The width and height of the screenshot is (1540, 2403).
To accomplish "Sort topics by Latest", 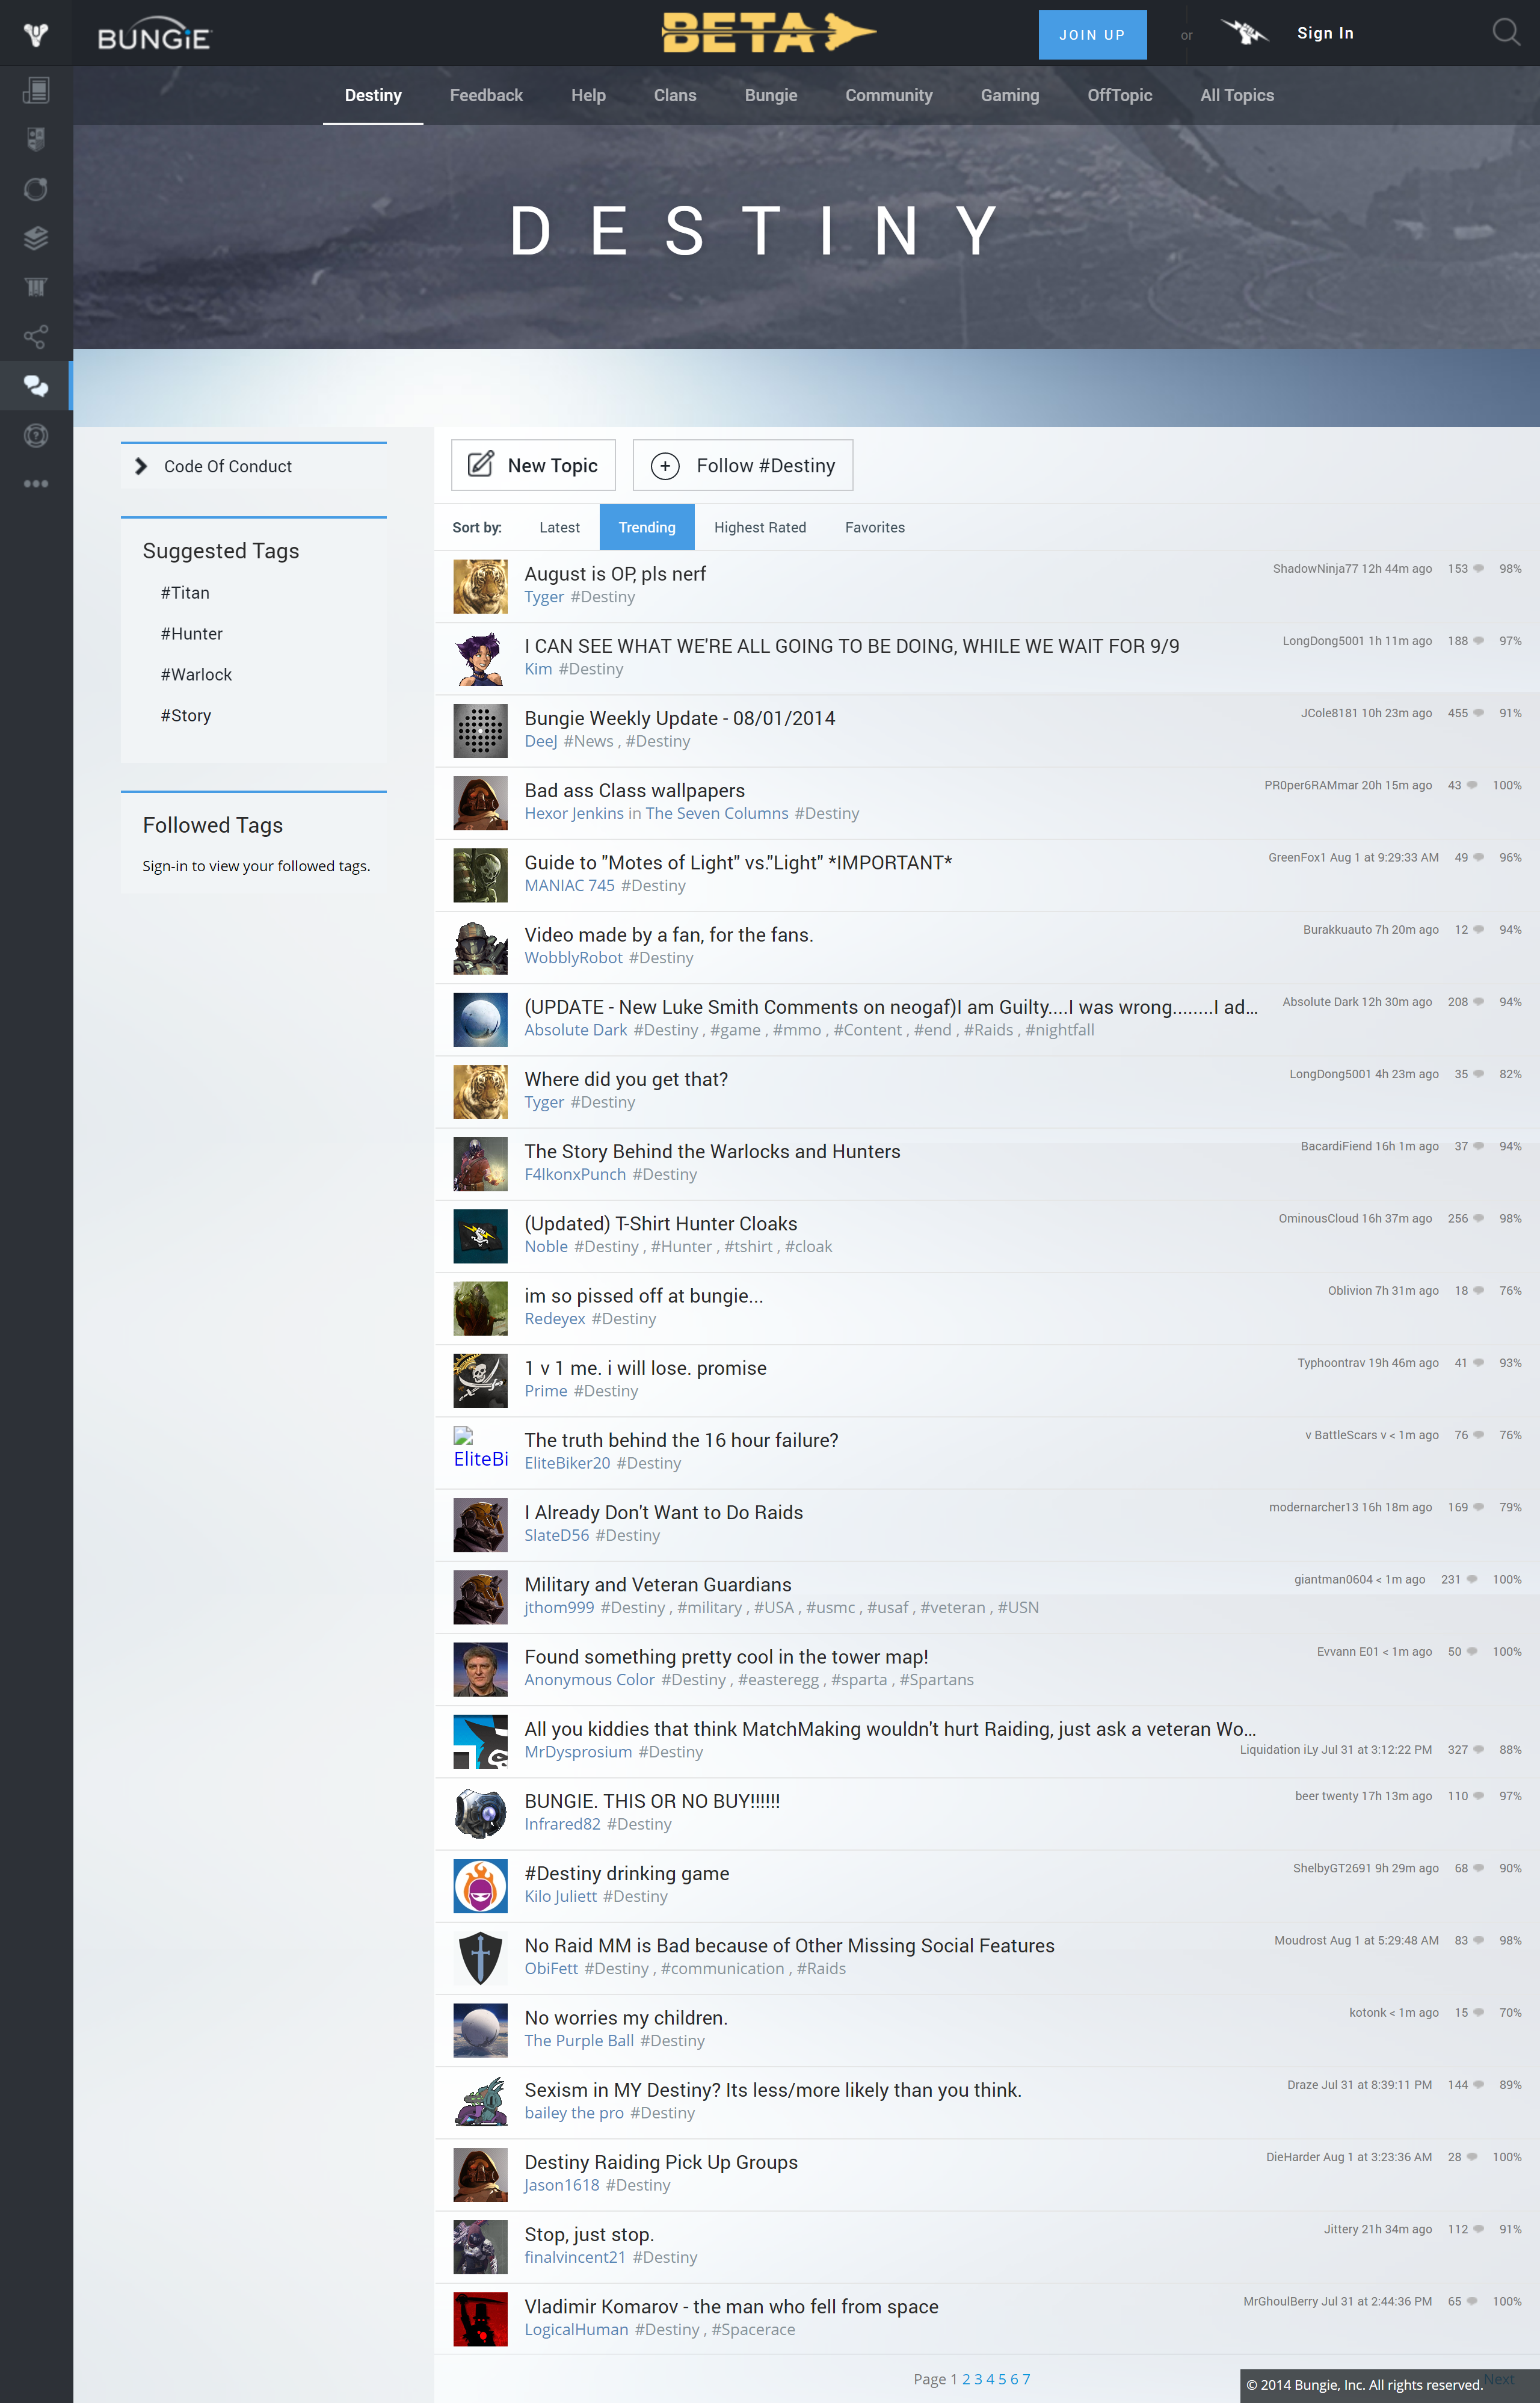I will 559,527.
